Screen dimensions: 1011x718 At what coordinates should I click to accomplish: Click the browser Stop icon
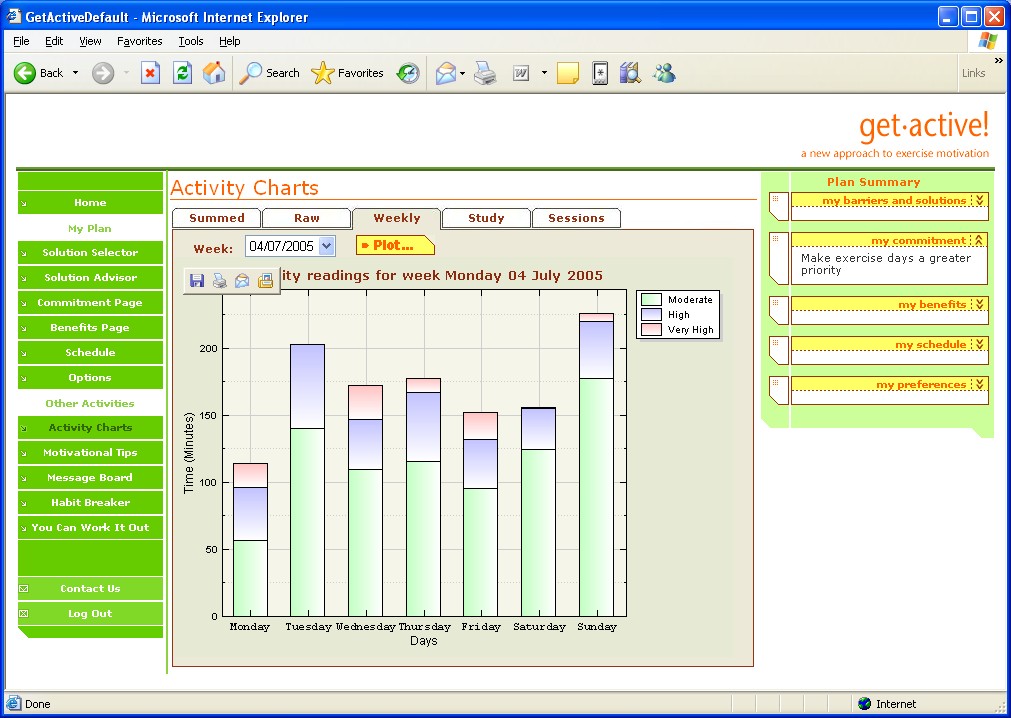(150, 73)
